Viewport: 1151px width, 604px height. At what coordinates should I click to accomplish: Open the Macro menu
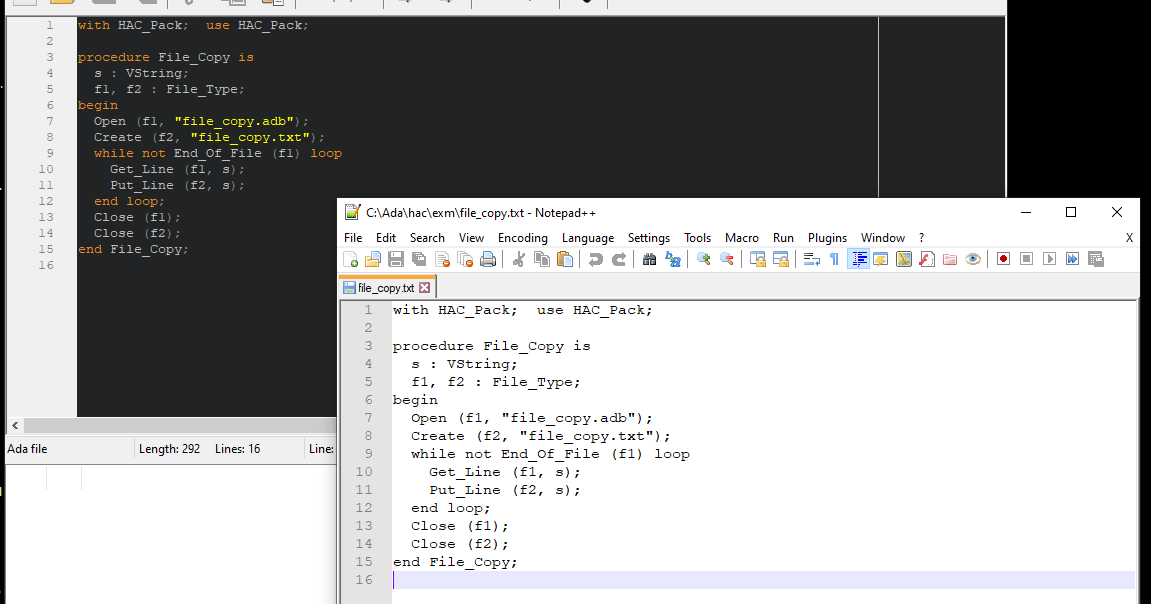point(741,237)
